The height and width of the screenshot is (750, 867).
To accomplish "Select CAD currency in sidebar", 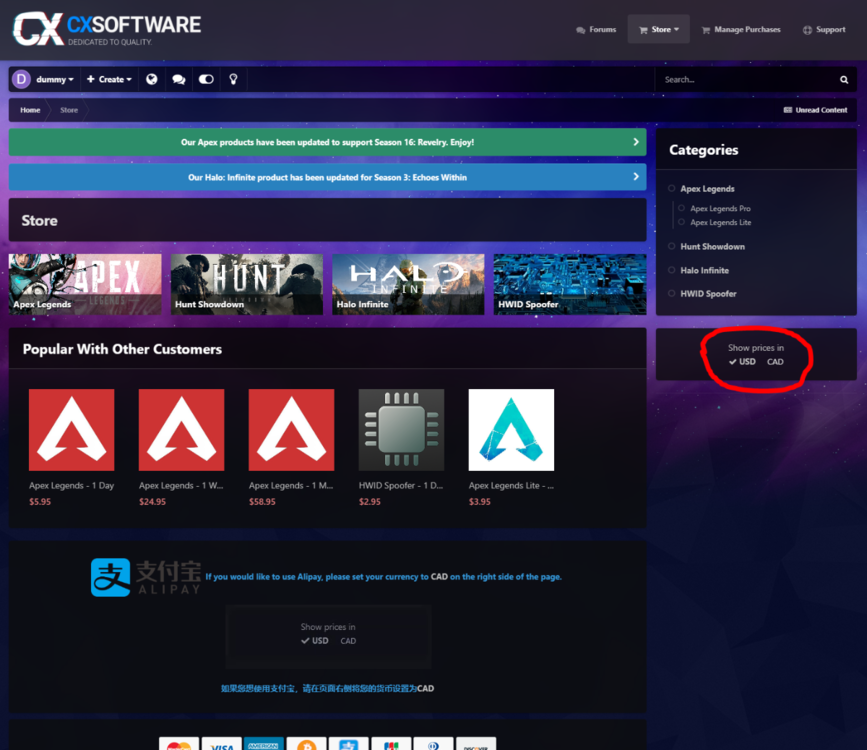I will pos(775,362).
